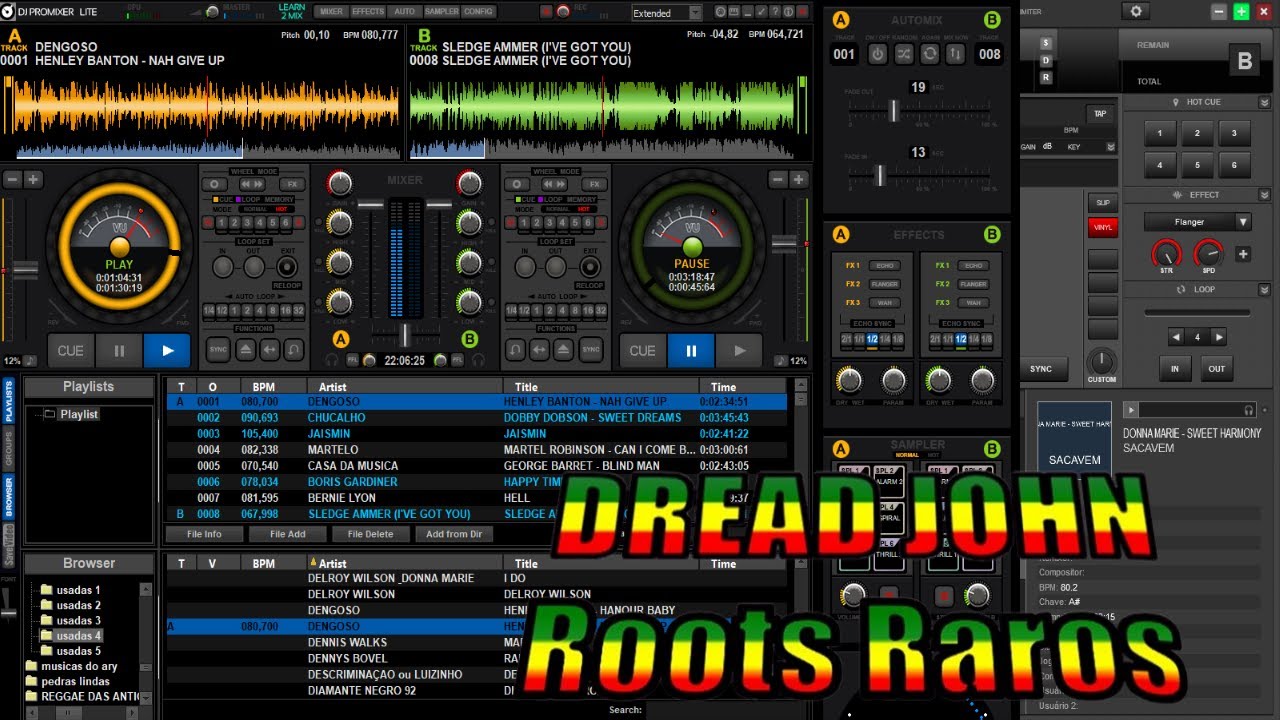Click the Automix MIX NOW icon
This screenshot has width=1280, height=720.
point(955,54)
